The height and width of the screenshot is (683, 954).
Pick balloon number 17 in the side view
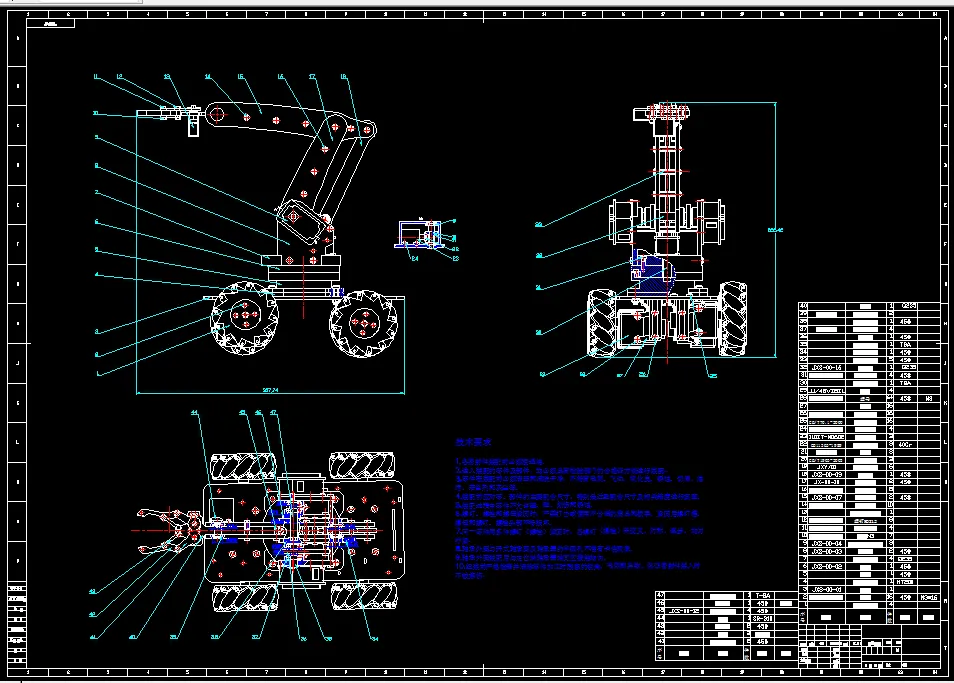312,77
